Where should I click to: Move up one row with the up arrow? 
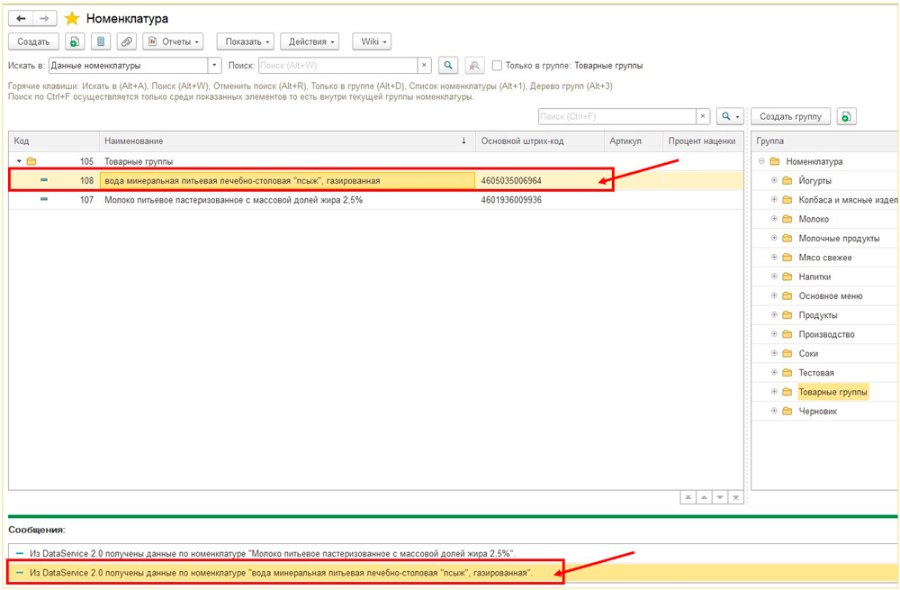704,498
